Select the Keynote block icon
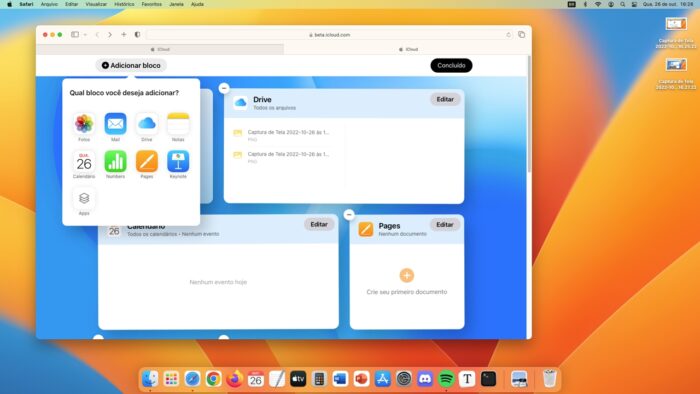Screen dimensions: 700x394 178,161
